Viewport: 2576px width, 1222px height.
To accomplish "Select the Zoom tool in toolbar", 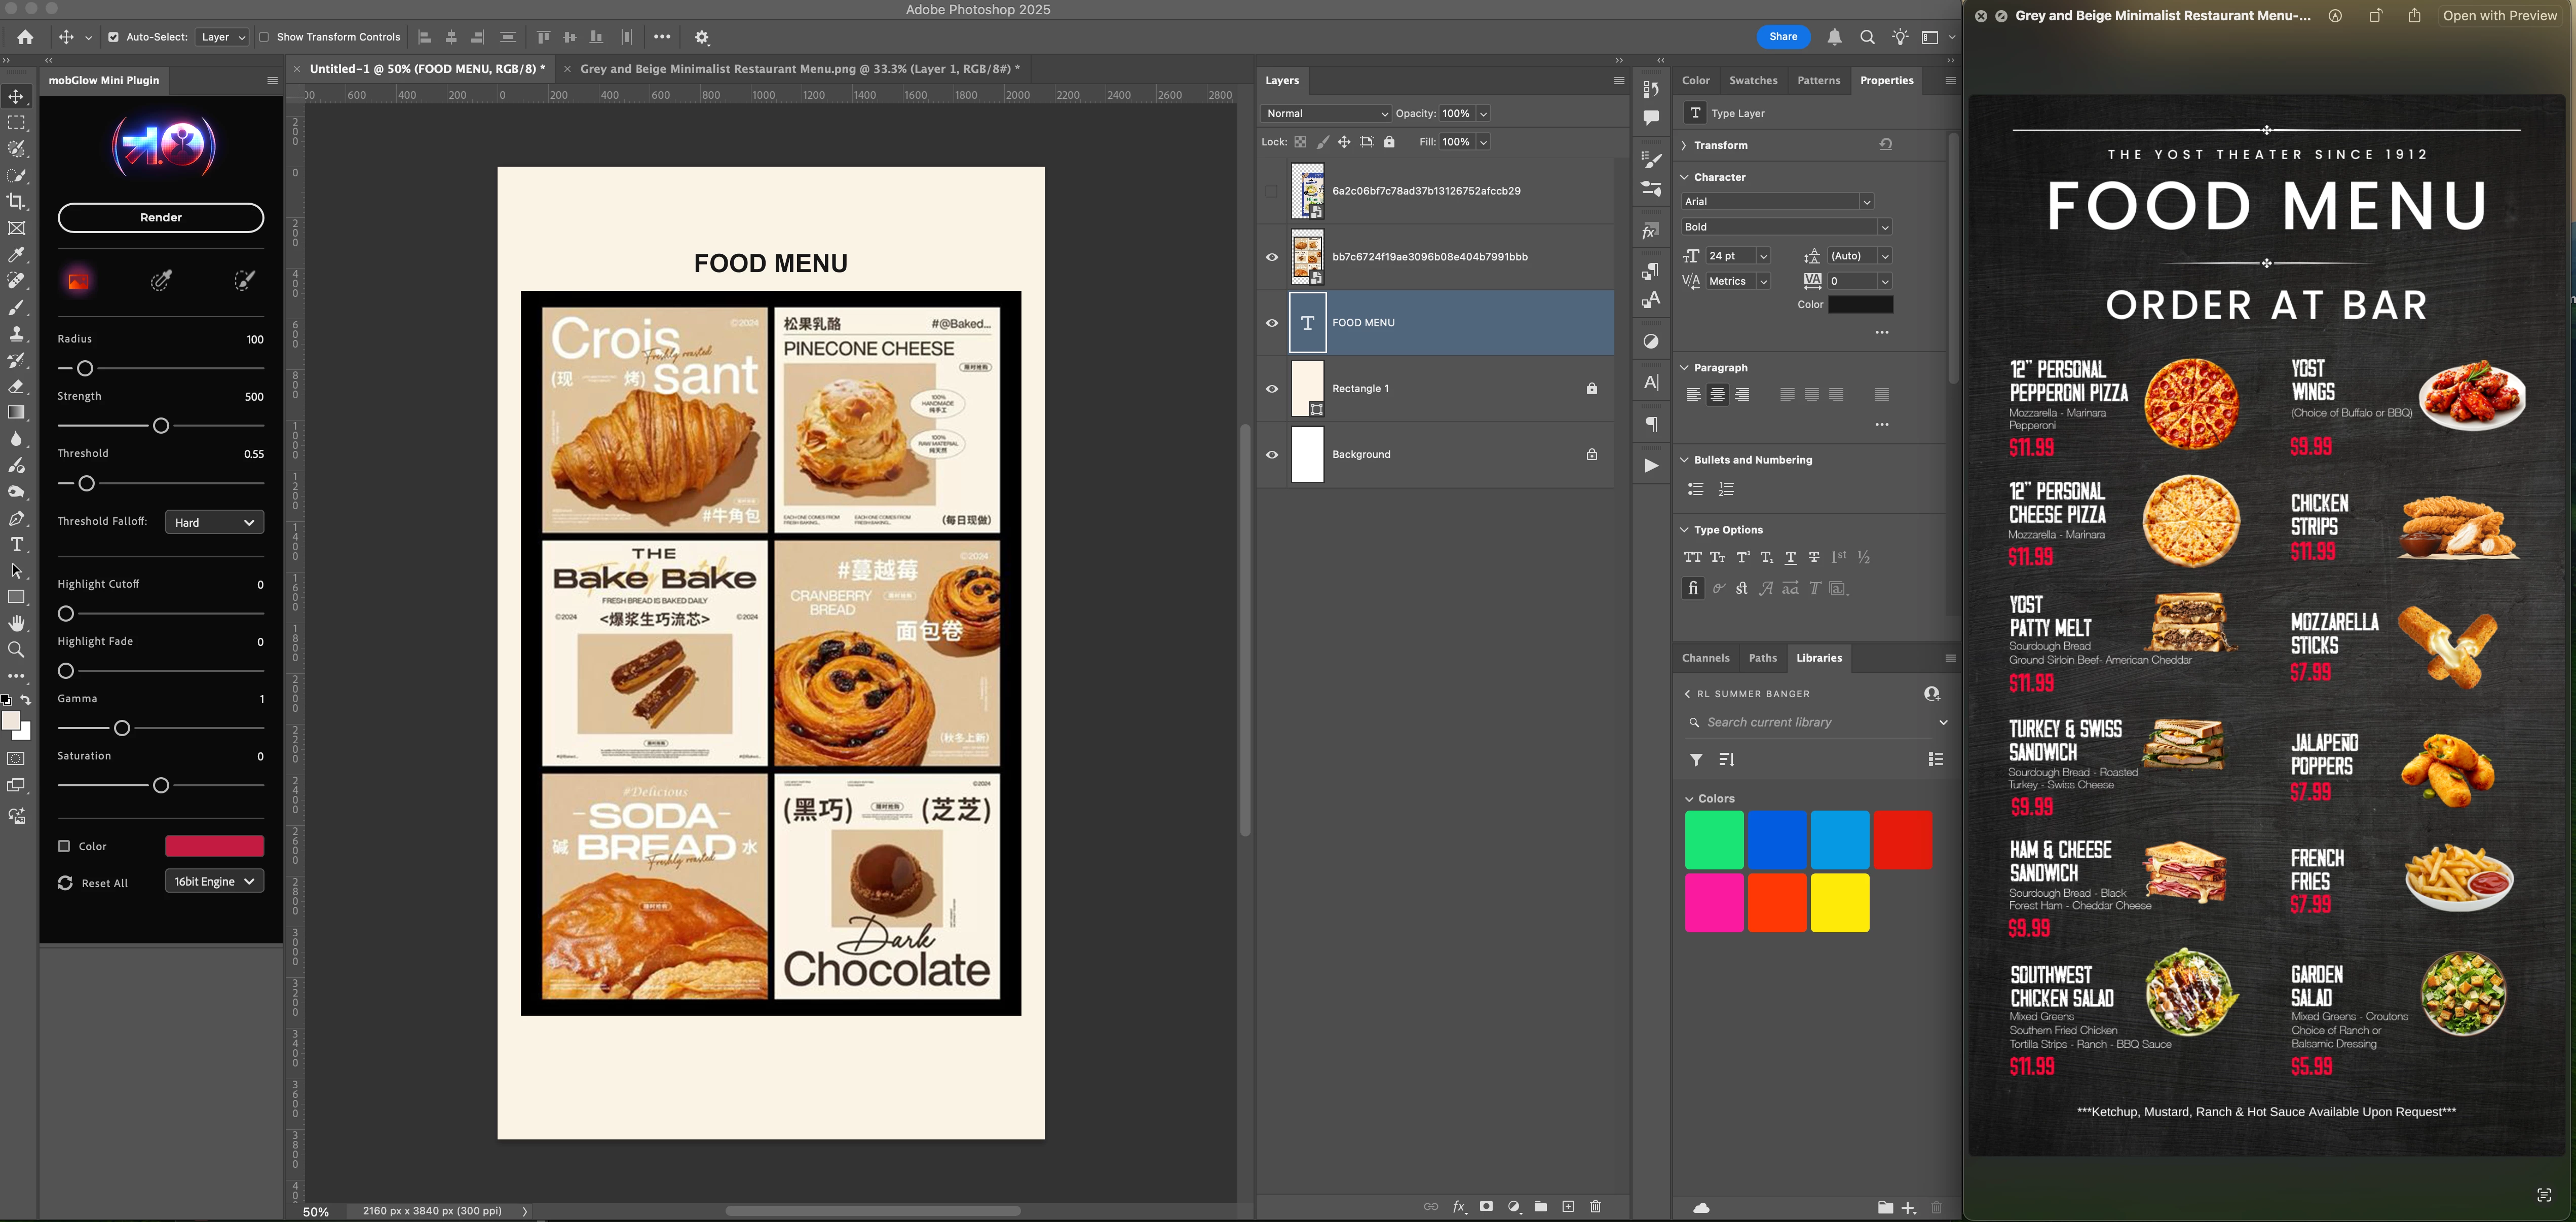I will coord(17,650).
